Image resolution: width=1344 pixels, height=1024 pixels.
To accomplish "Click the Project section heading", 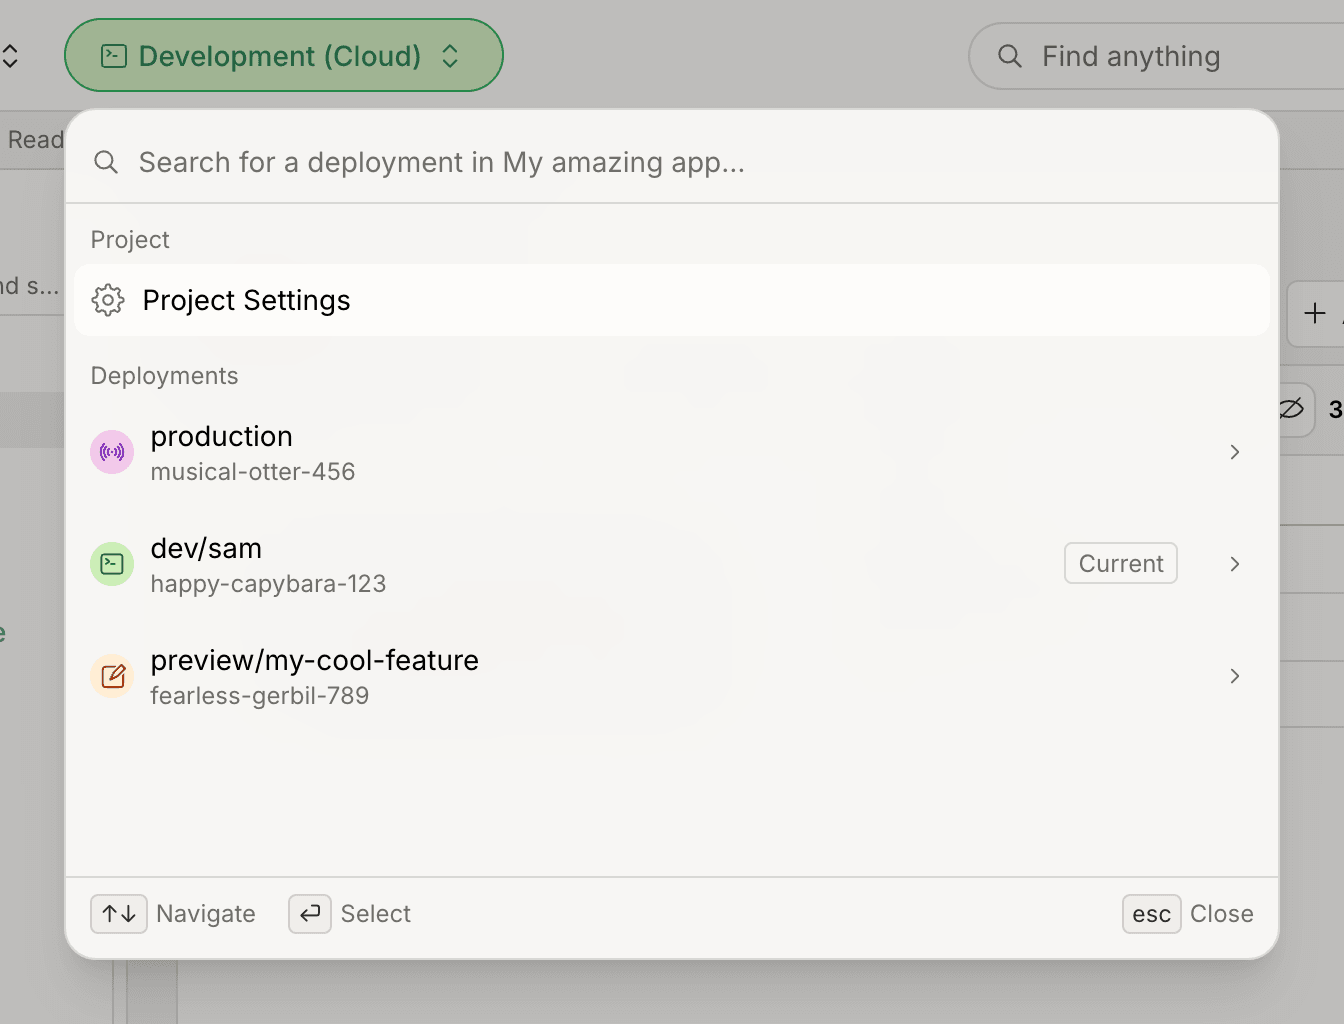I will click(x=130, y=240).
